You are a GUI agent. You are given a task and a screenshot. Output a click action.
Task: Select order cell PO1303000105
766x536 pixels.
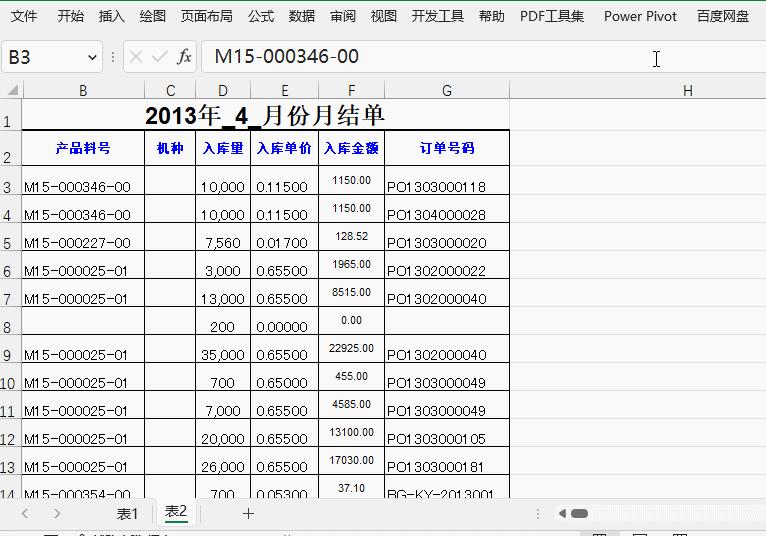pos(447,433)
